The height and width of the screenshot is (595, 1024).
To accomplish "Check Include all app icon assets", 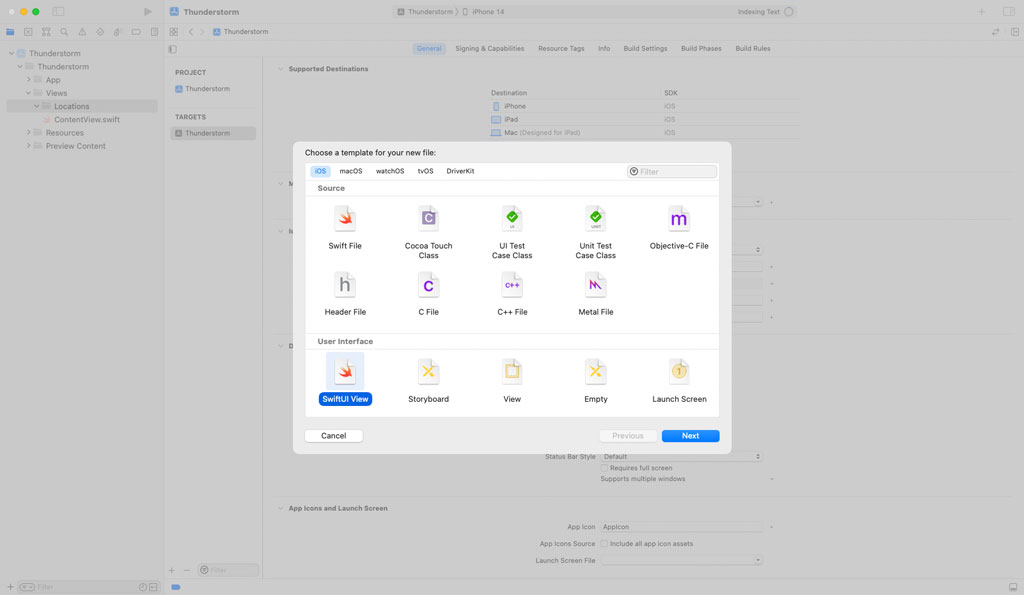I will pos(604,544).
